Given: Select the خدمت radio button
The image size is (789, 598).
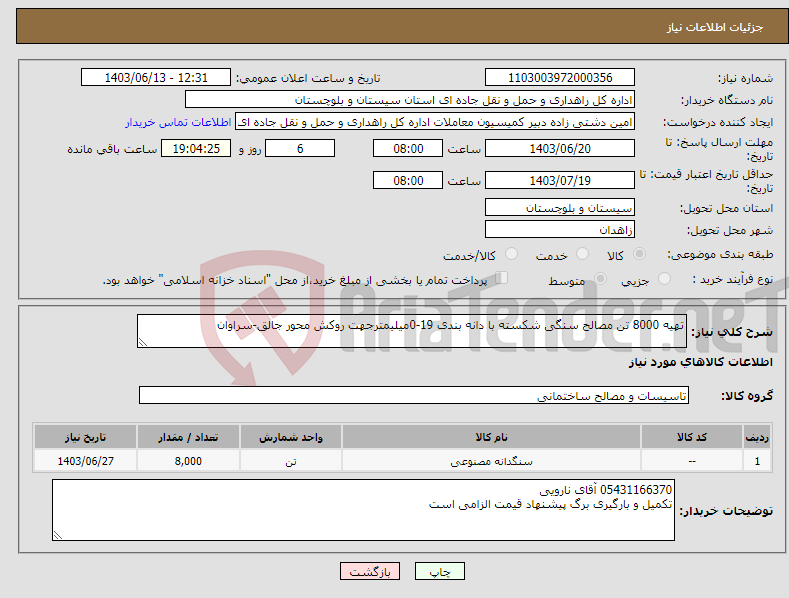Looking at the screenshot, I should coord(582,254).
